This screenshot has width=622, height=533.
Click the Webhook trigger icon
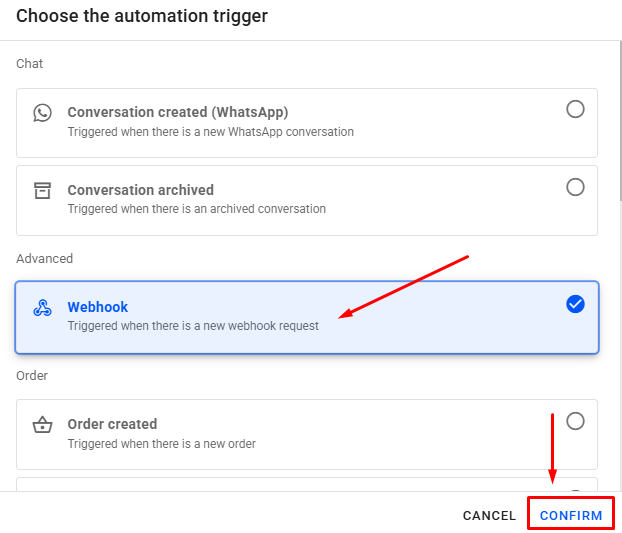click(x=42, y=308)
